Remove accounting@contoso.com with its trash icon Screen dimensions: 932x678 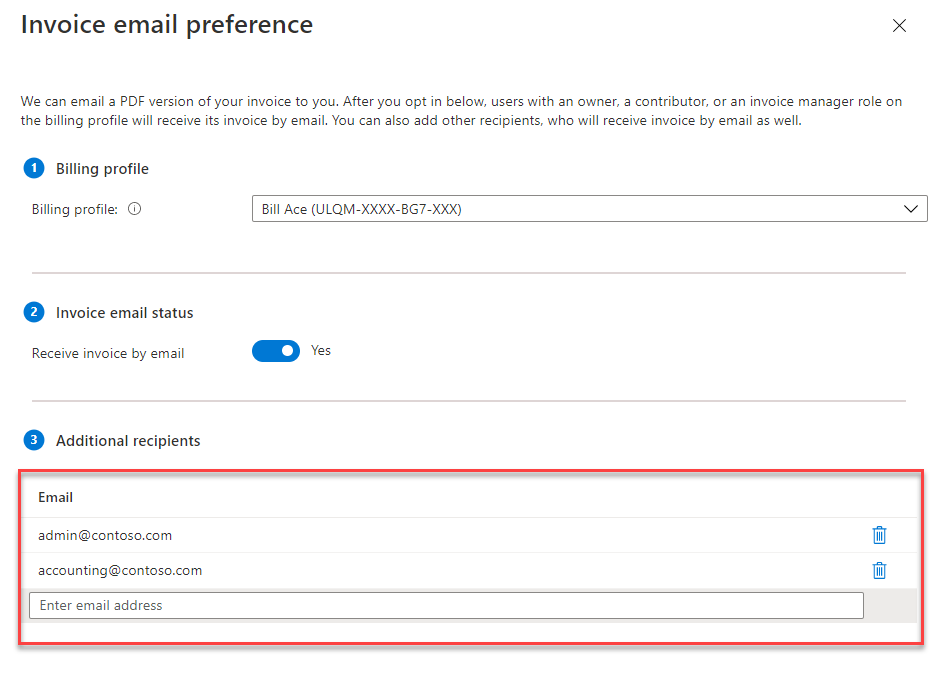point(879,571)
